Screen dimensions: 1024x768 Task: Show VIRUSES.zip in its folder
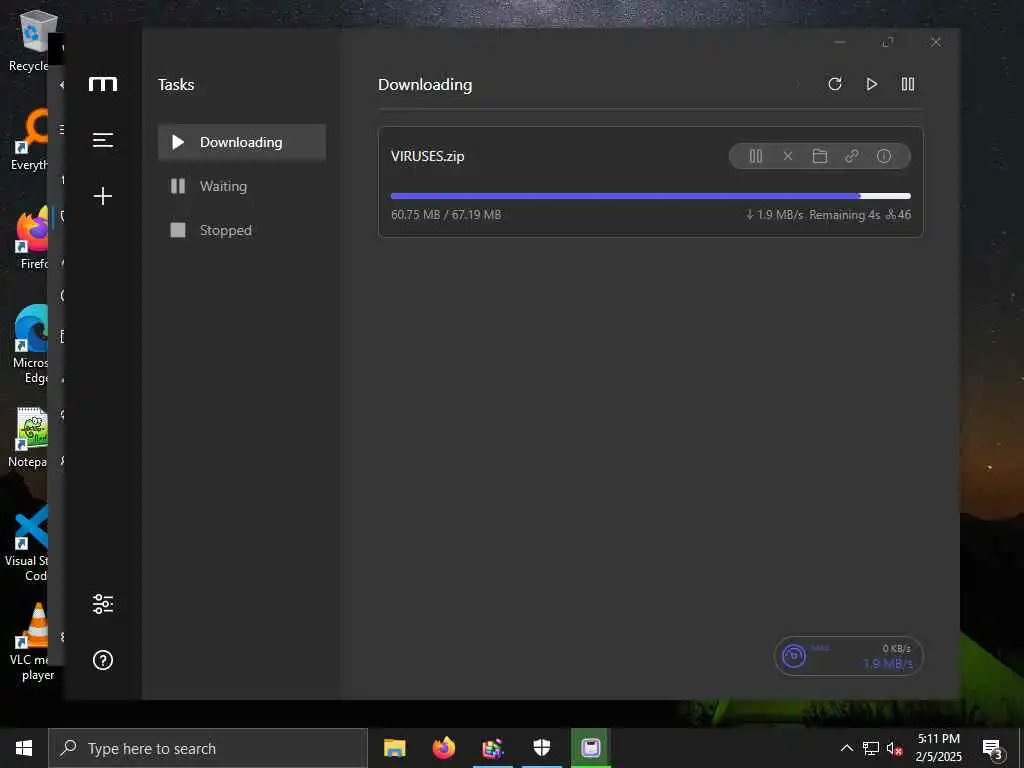tap(820, 156)
